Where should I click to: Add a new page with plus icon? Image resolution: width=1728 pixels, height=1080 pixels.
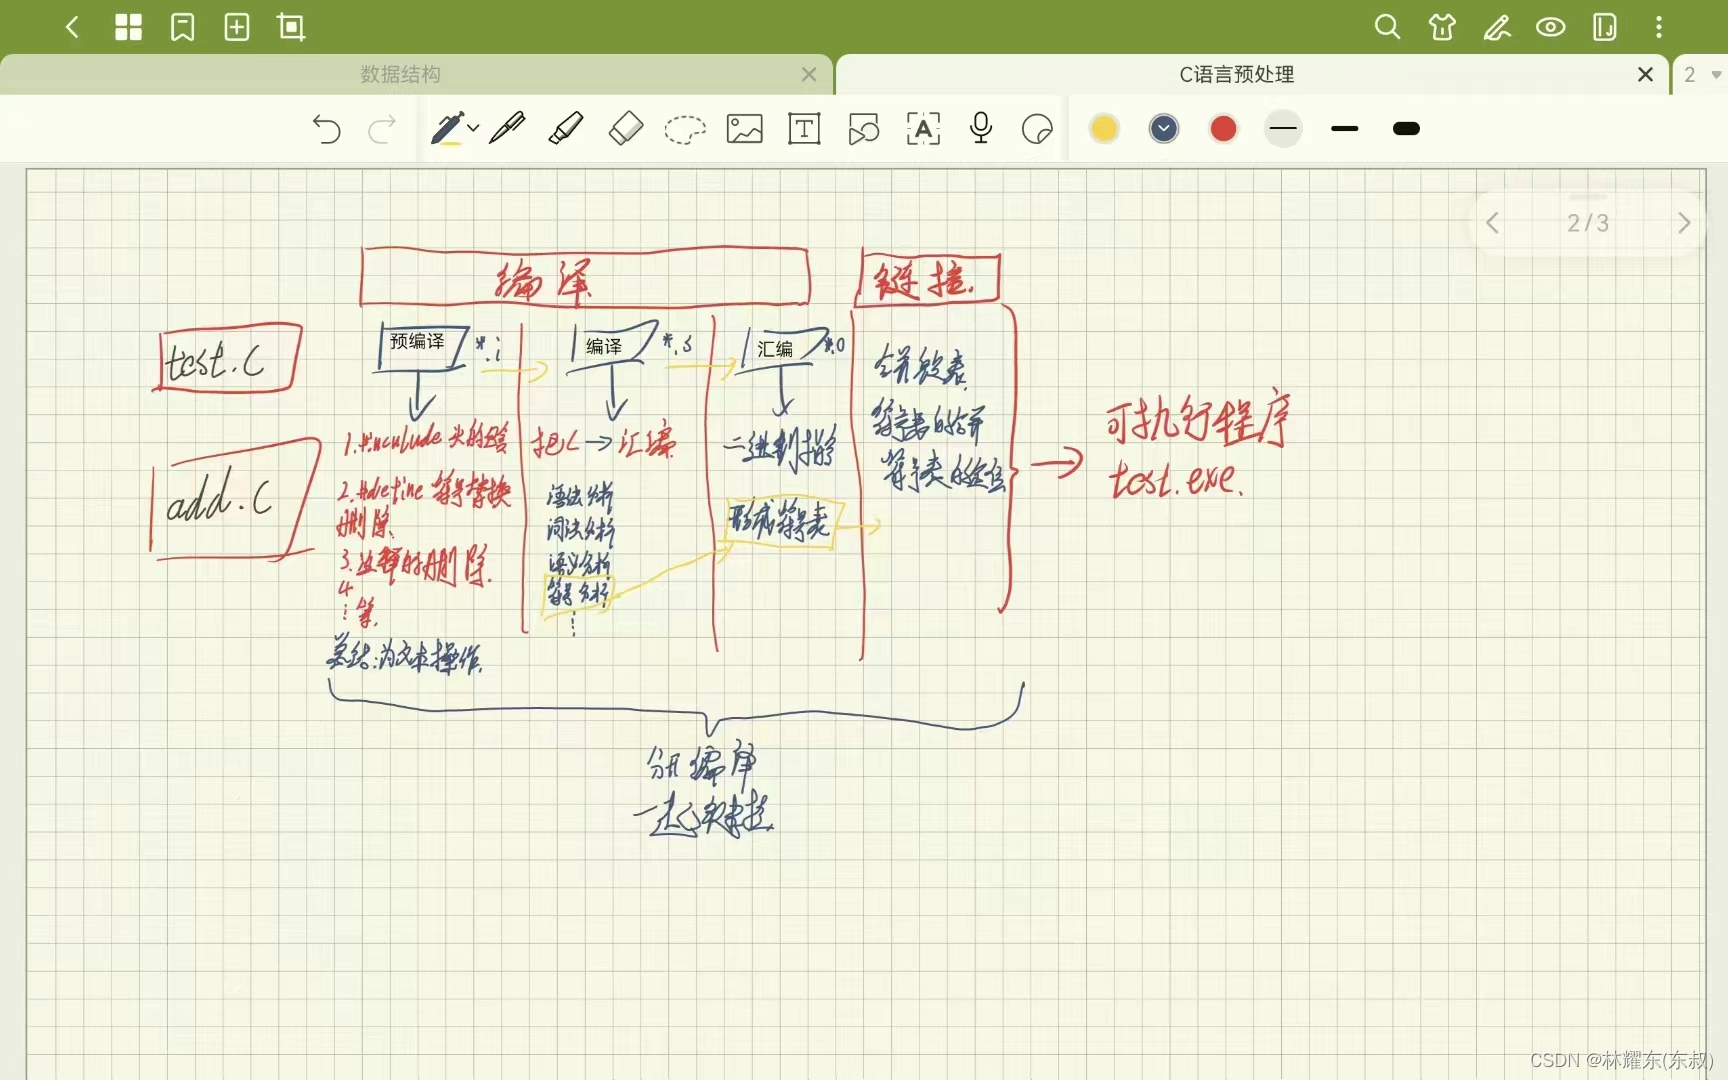[x=237, y=27]
